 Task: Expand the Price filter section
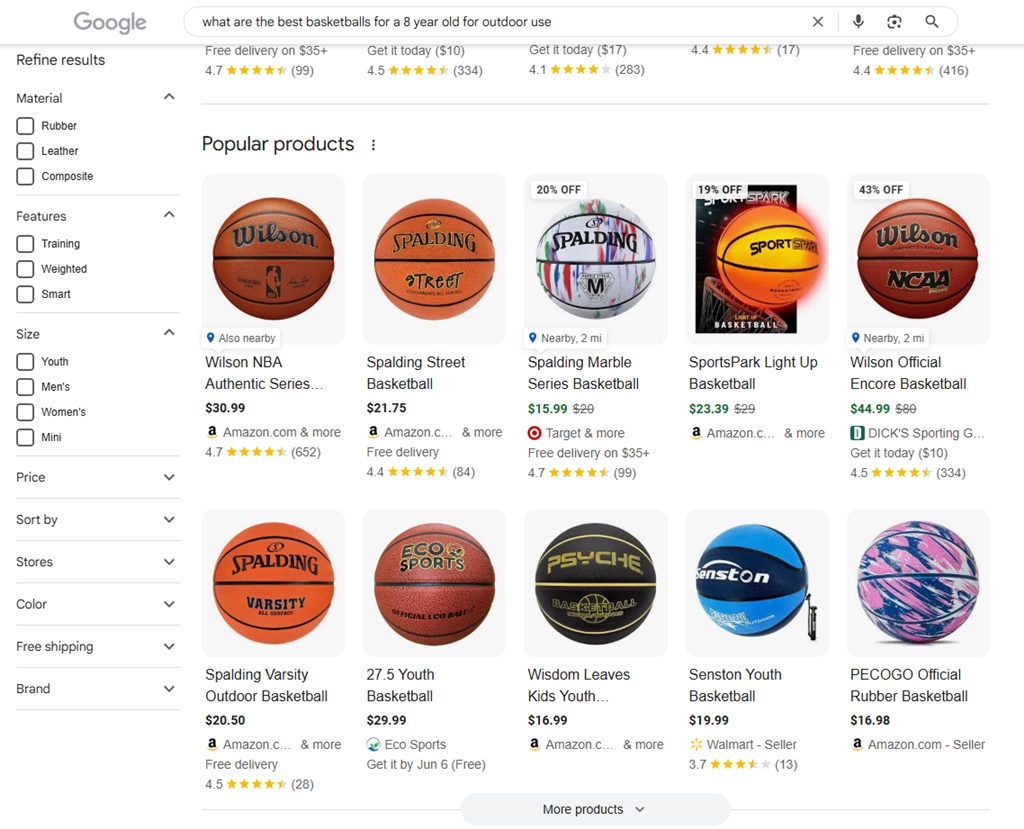tap(97, 478)
